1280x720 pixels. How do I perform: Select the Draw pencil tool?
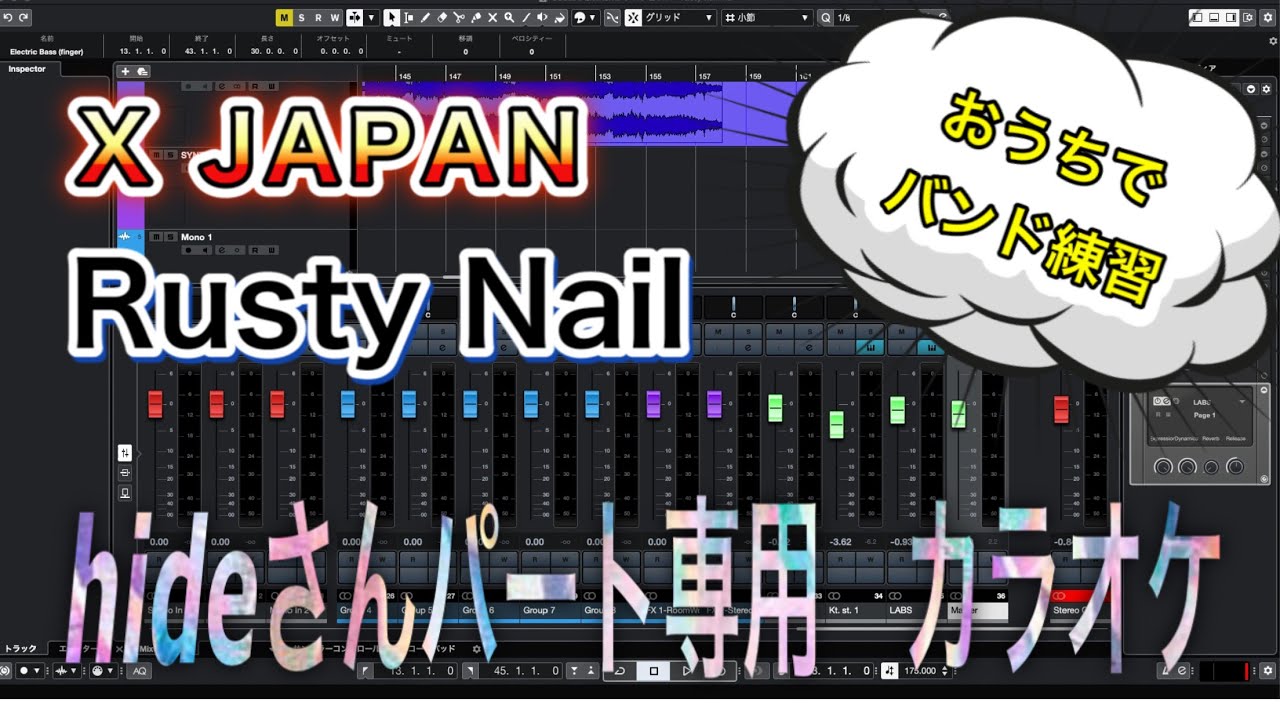(425, 17)
